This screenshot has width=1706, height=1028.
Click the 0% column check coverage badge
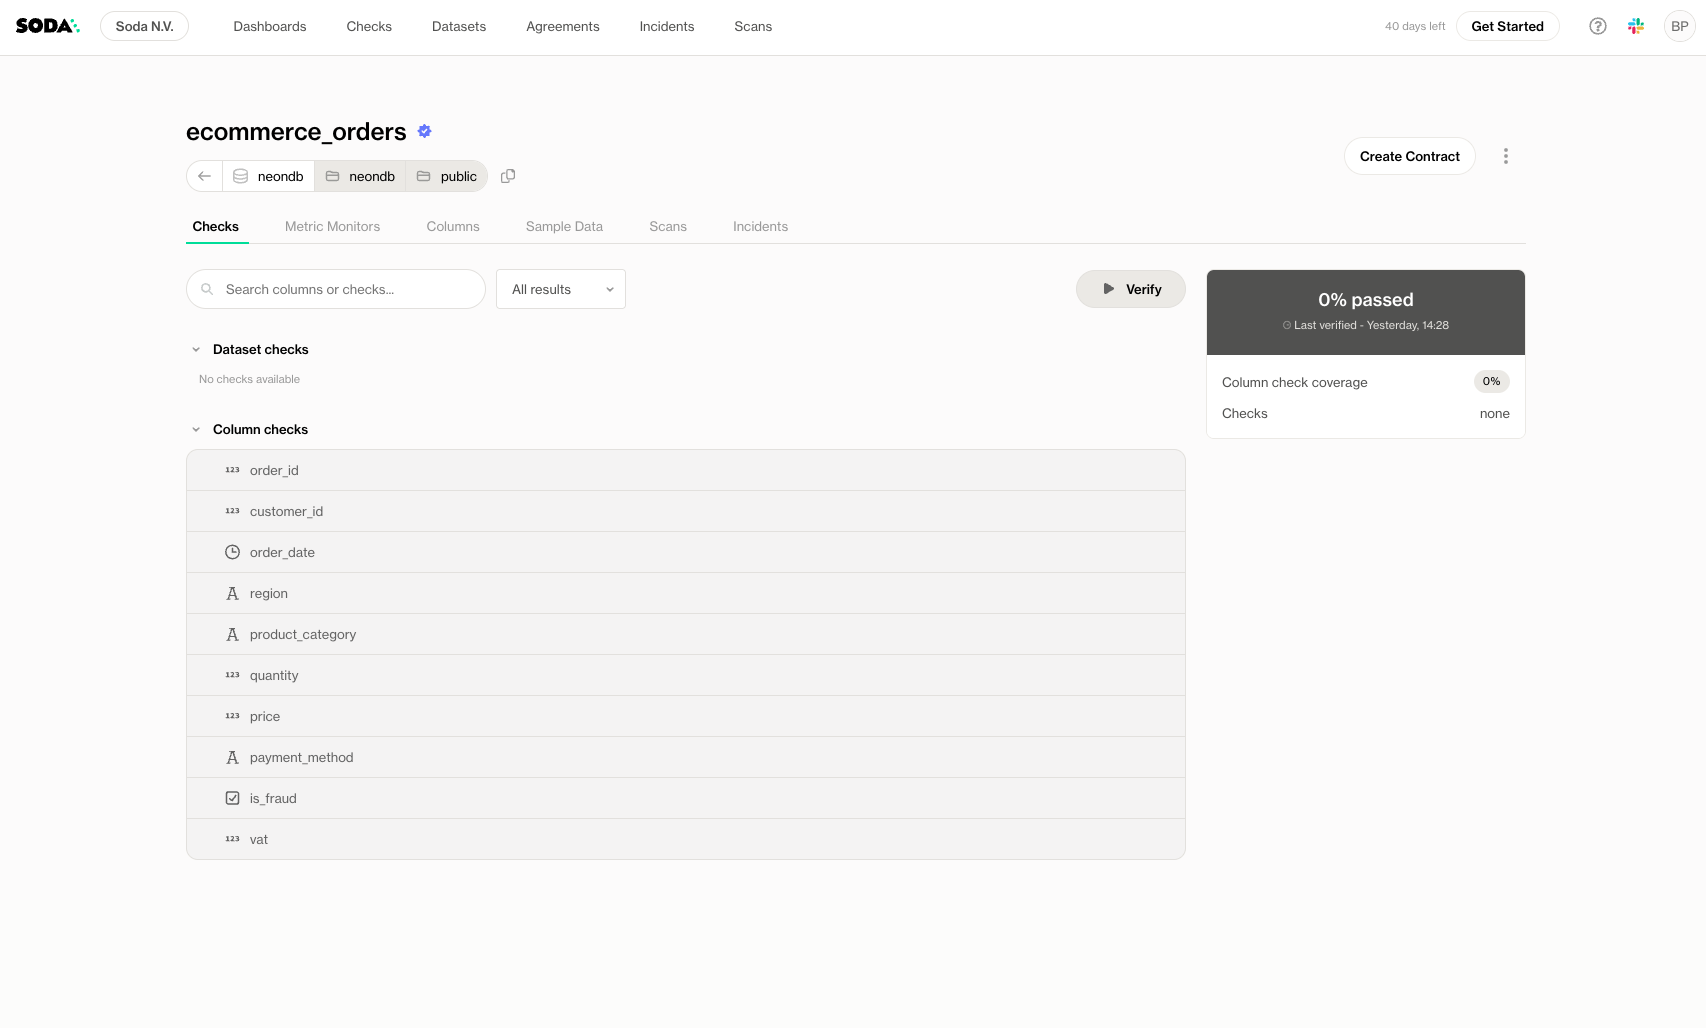pos(1491,381)
